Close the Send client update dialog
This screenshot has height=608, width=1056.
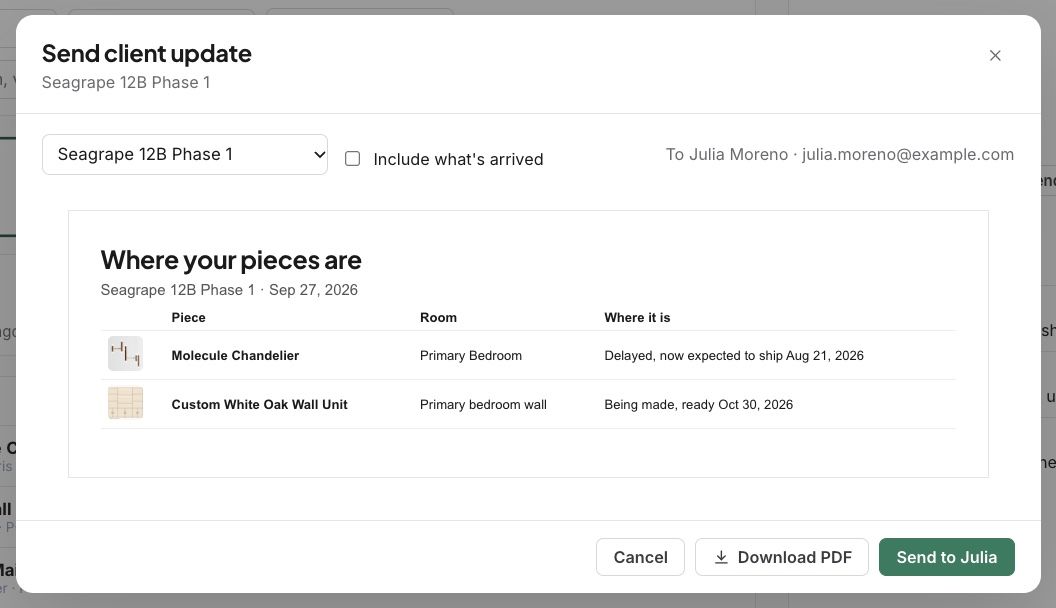(995, 56)
